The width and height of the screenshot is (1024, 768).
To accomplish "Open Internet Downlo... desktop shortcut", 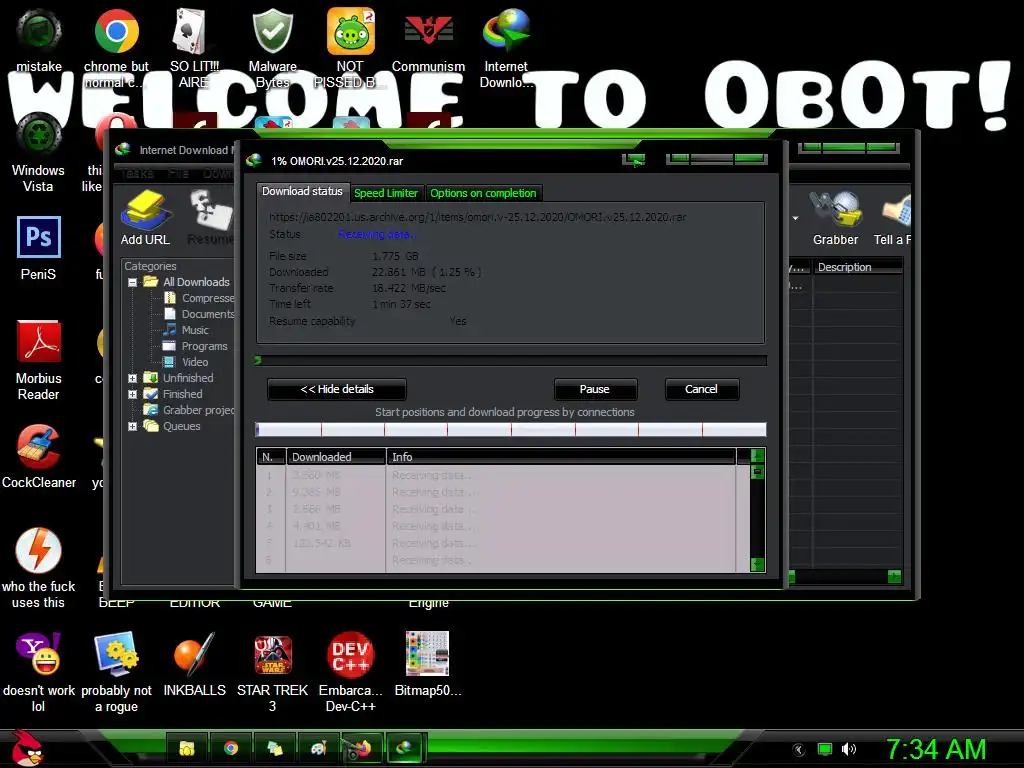I will point(506,48).
